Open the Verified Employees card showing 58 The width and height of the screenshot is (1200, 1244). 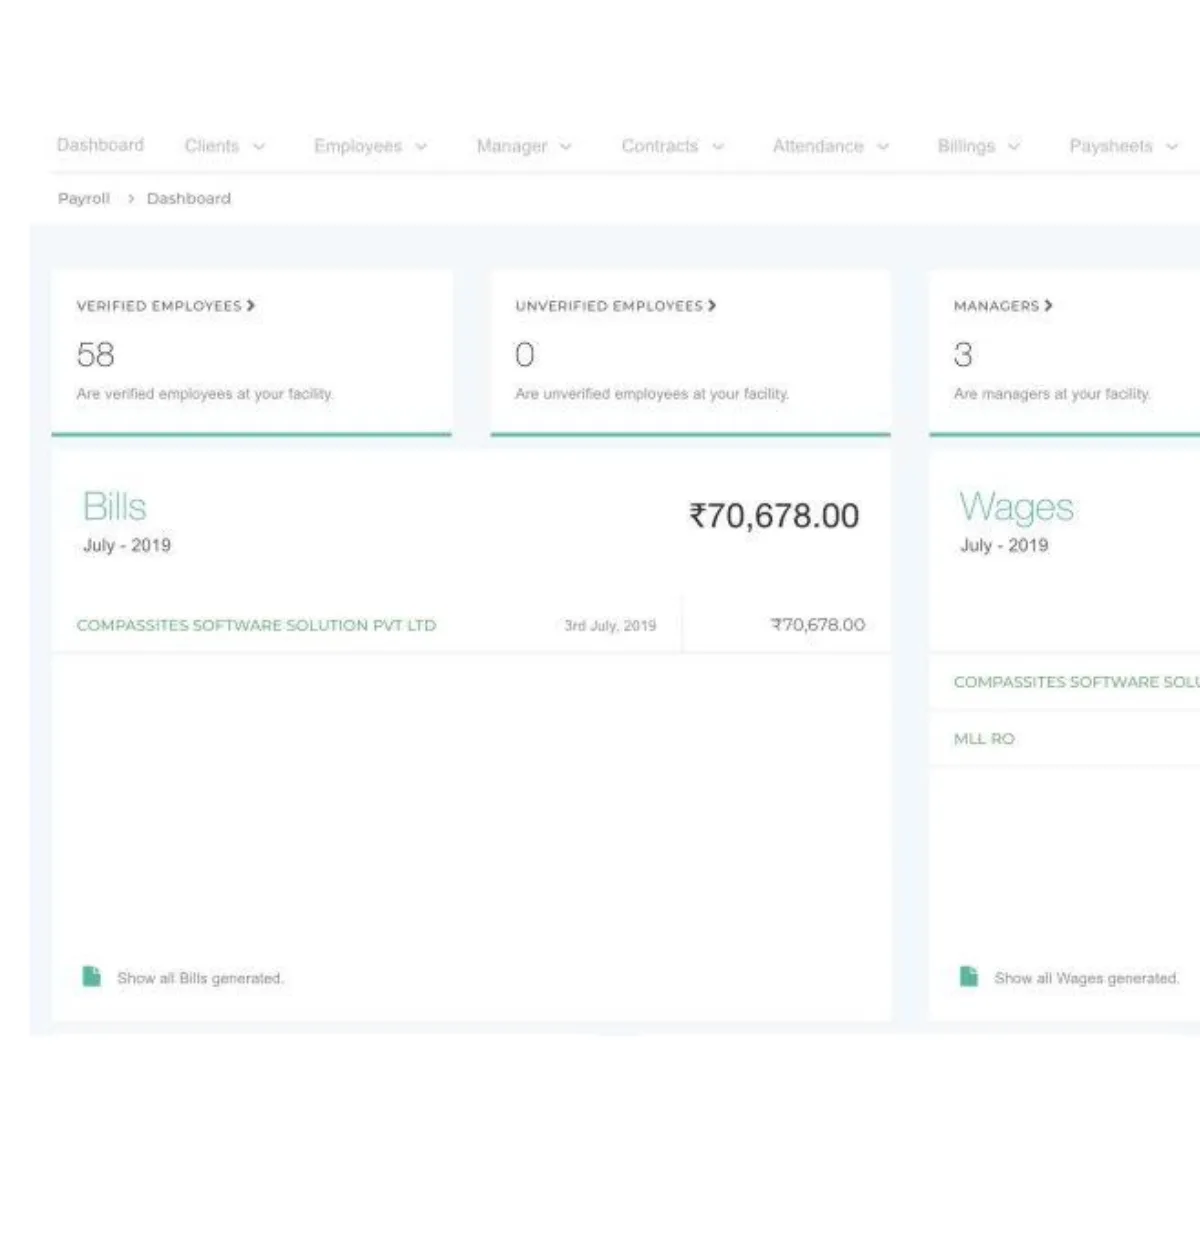coord(251,352)
